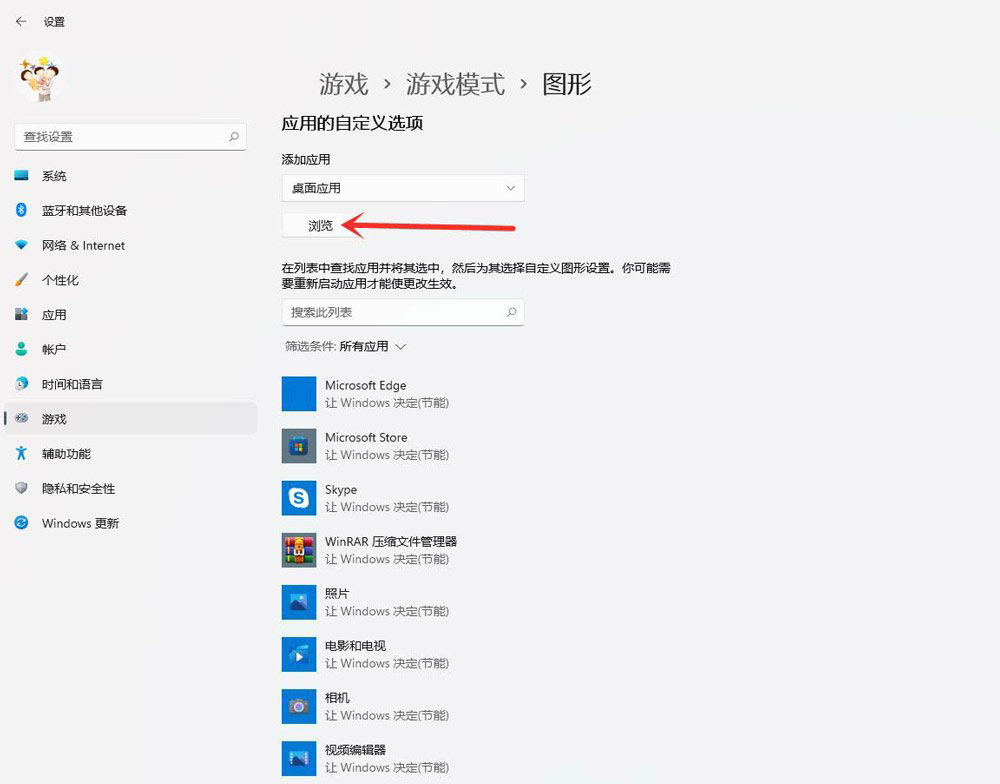Click the 隐私和安全性 shield icon
The width and height of the screenshot is (1000, 784).
point(21,488)
